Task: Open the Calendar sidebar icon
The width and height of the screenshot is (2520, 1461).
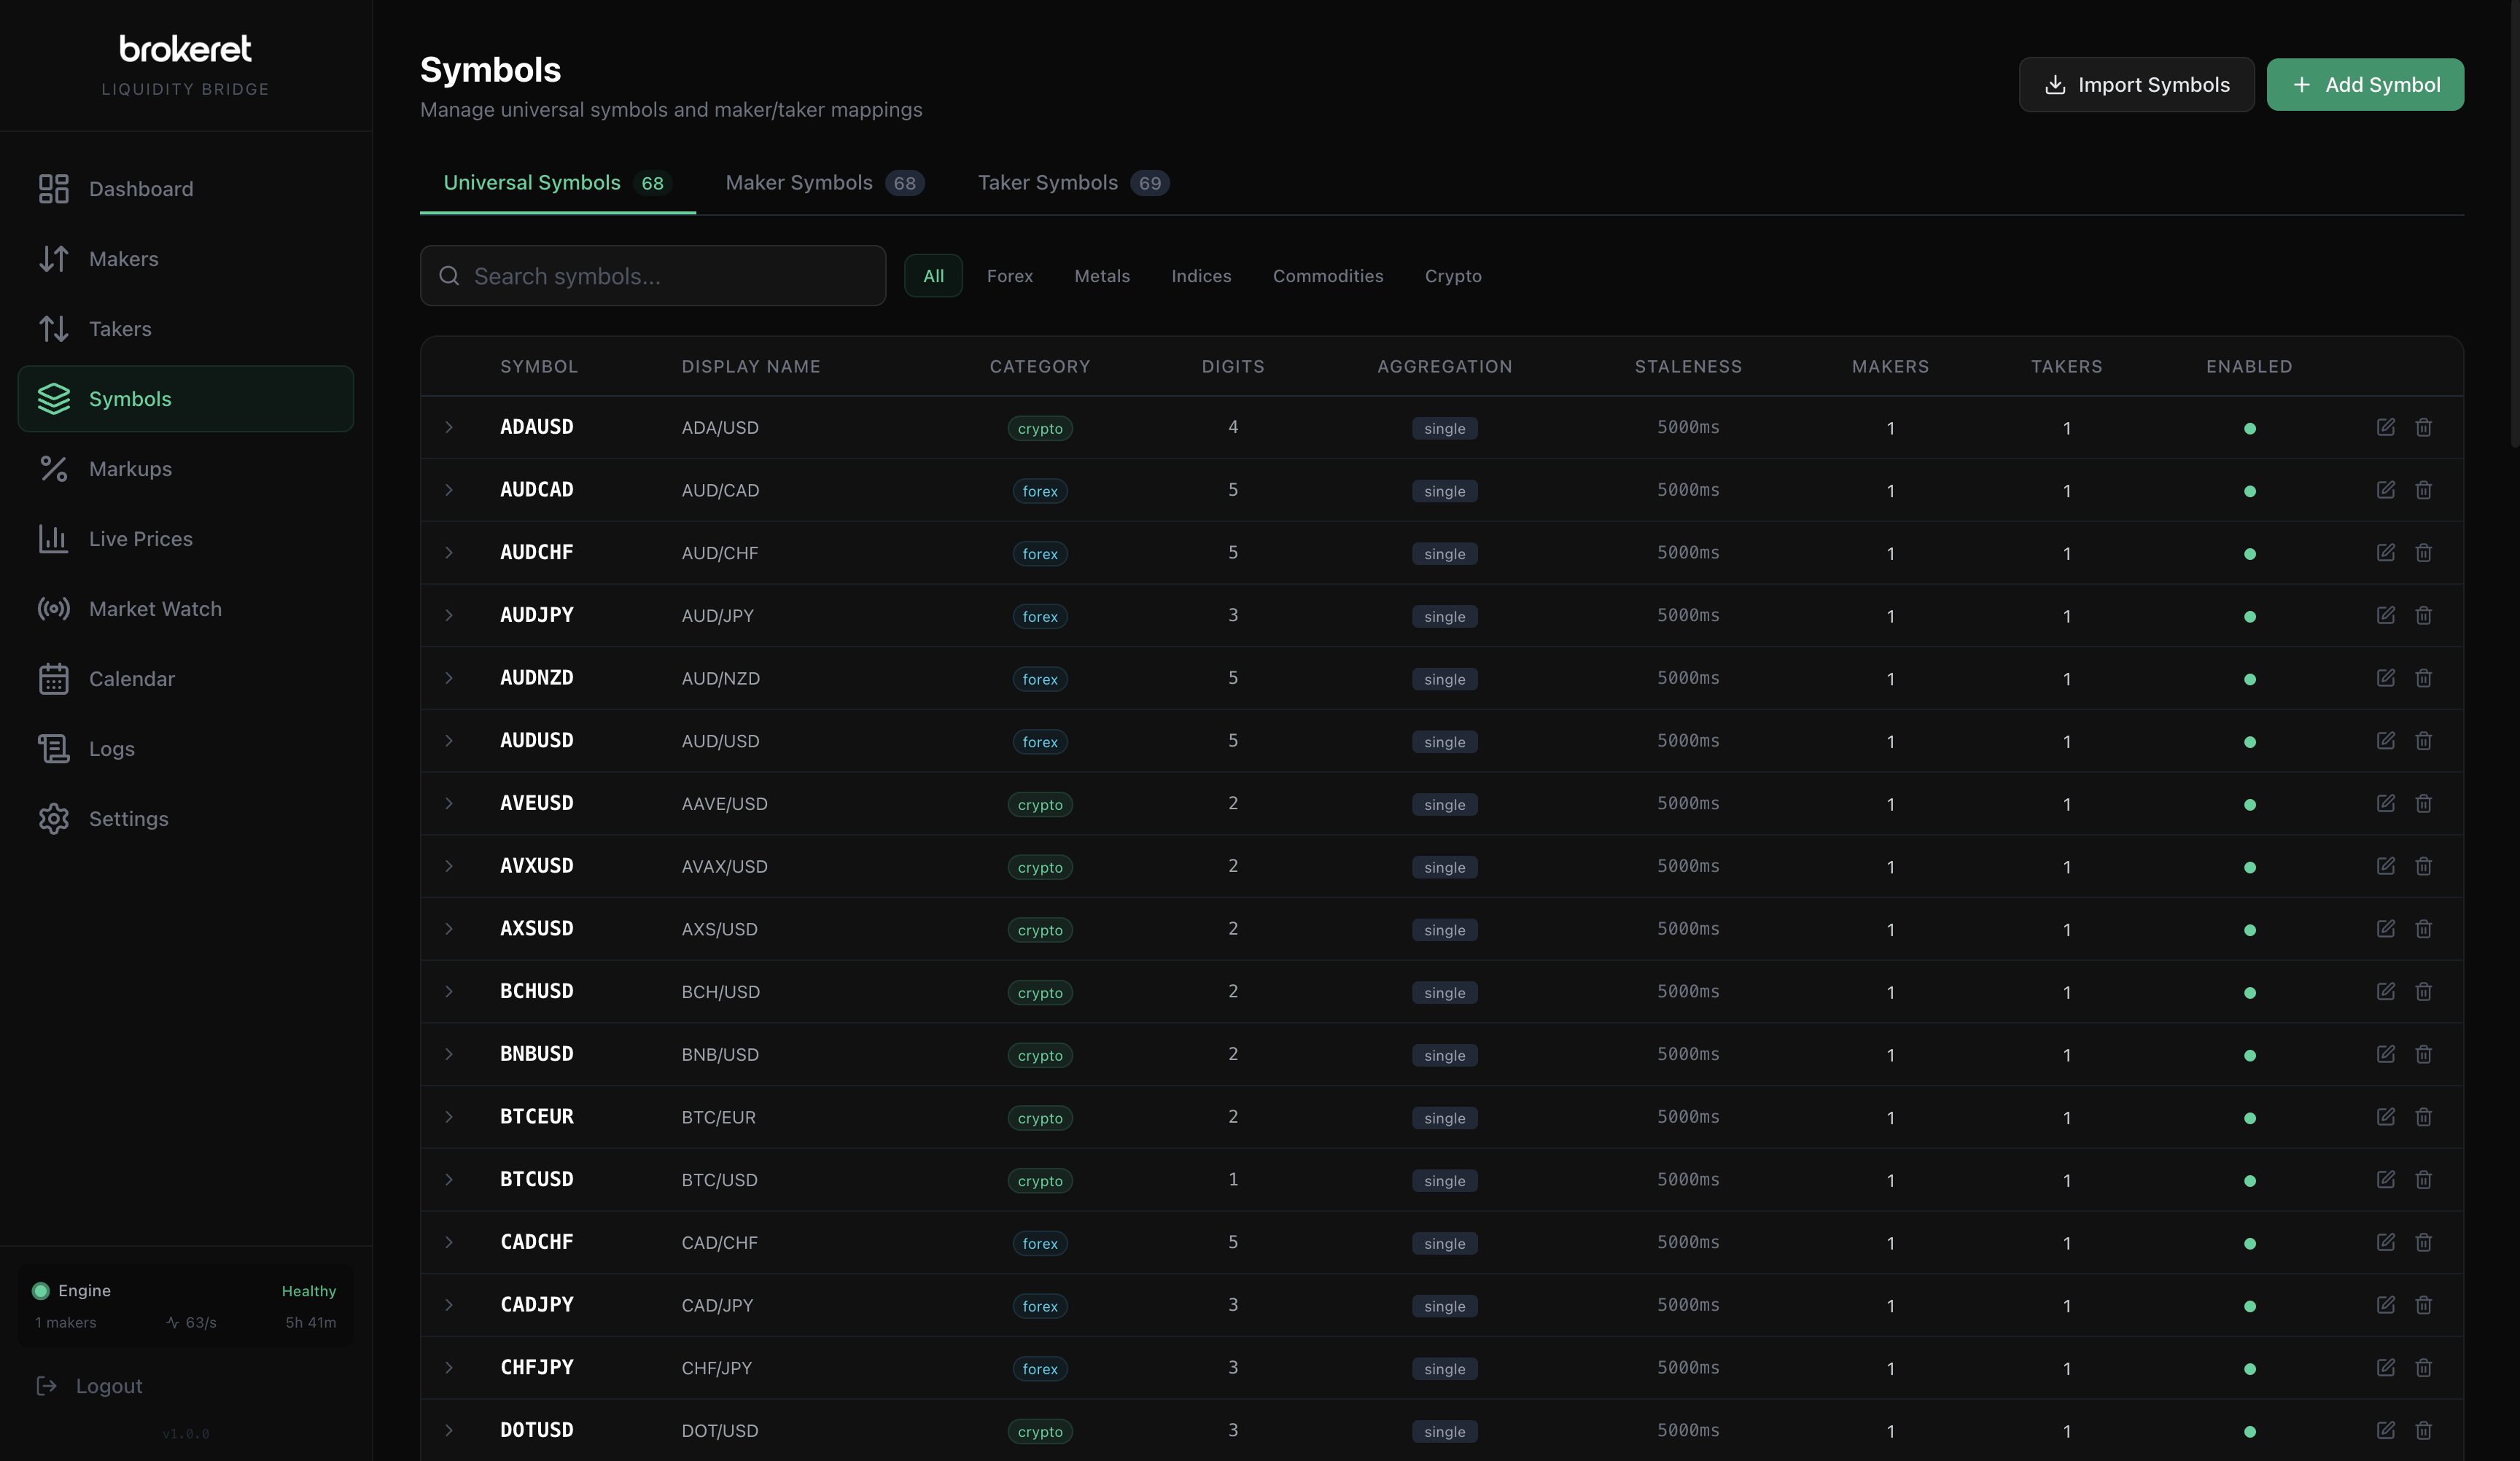Action: (54, 679)
